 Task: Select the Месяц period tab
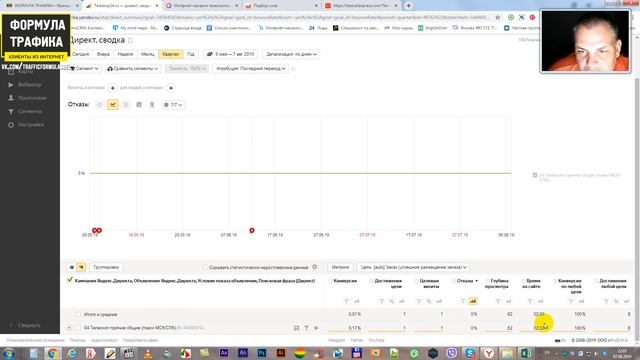pyautogui.click(x=148, y=54)
